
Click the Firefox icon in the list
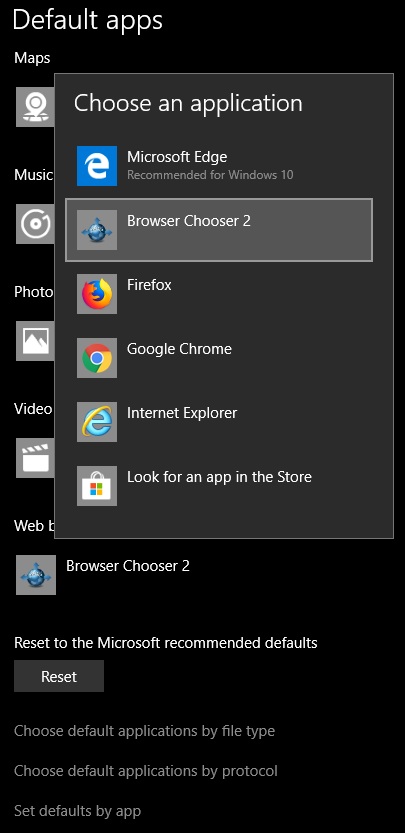[x=97, y=294]
